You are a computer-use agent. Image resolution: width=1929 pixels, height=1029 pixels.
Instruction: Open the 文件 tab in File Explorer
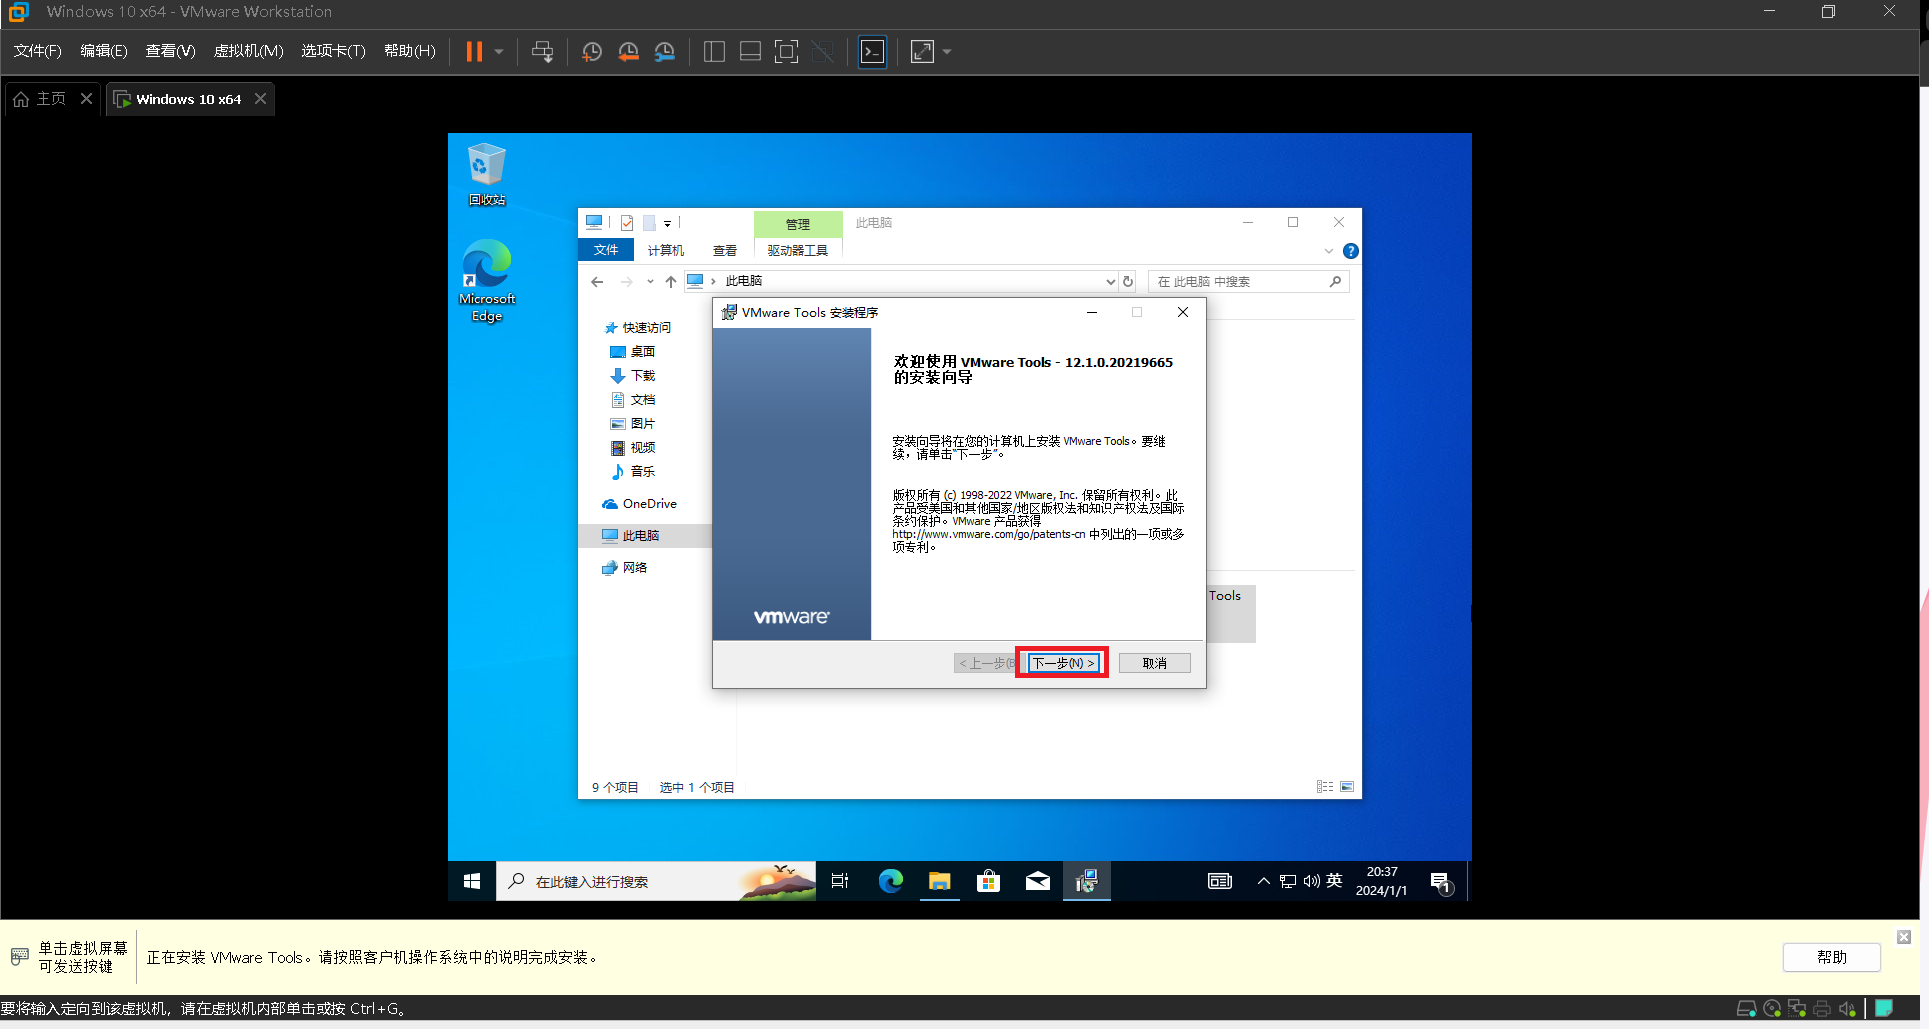pyautogui.click(x=606, y=250)
